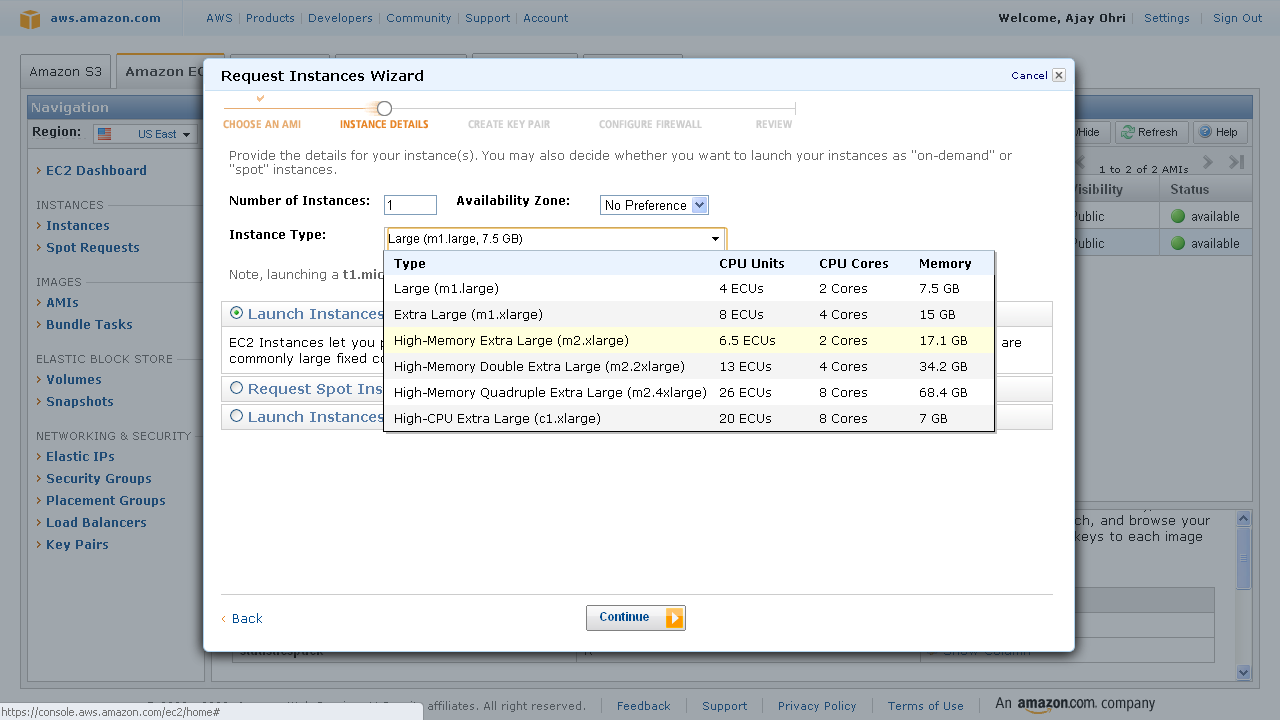Click green available status icon in first row
Image resolution: width=1285 pixels, height=720 pixels.
coord(1177,216)
